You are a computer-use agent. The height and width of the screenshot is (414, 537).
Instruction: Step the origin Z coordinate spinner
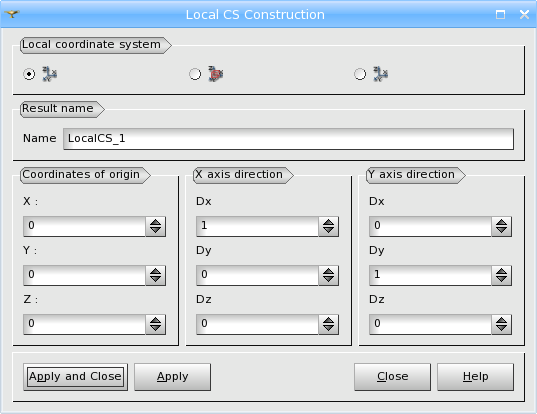(155, 324)
